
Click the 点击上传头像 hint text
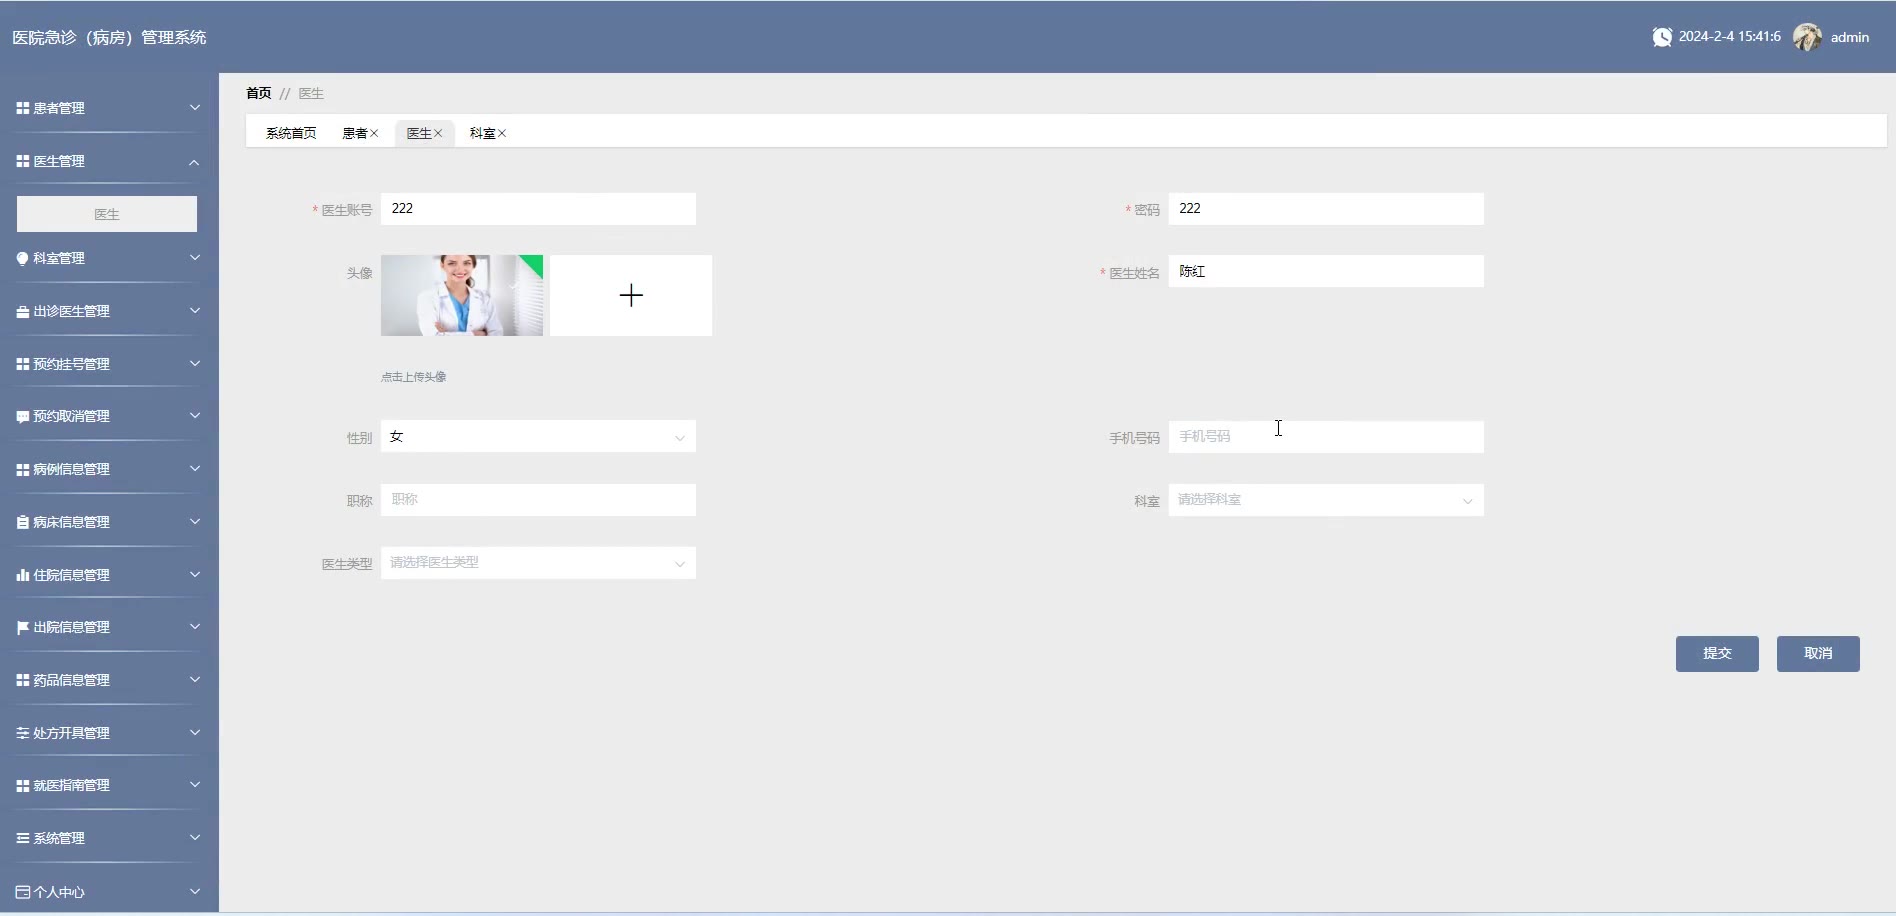[414, 377]
